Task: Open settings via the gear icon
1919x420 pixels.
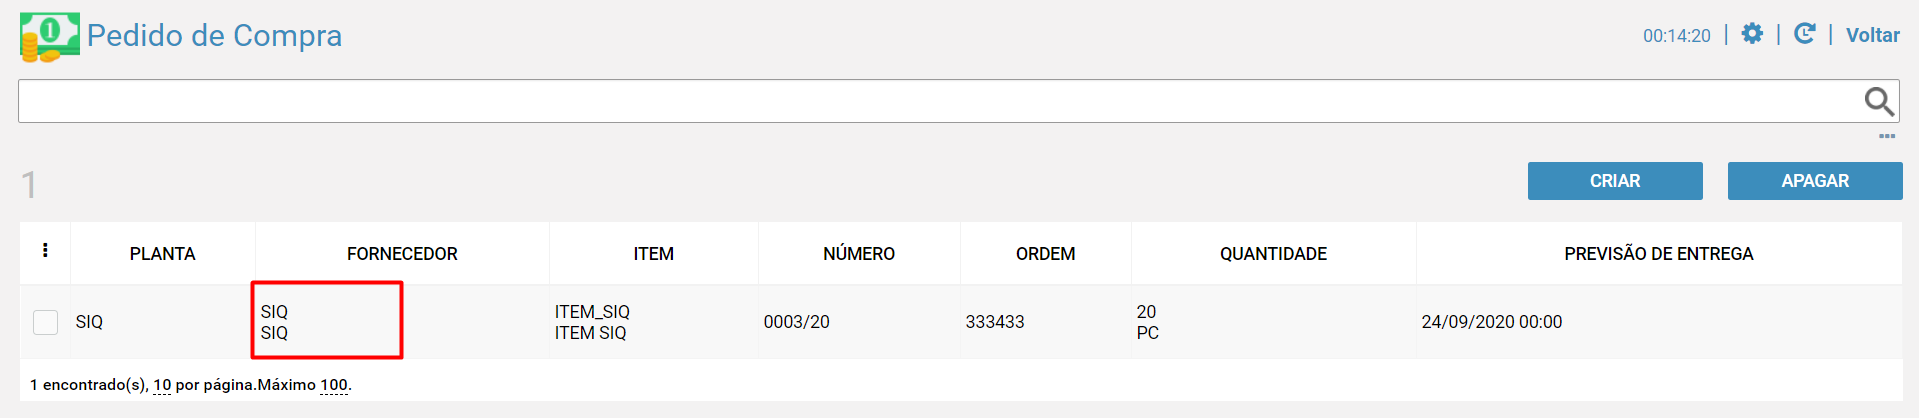Action: [1752, 34]
